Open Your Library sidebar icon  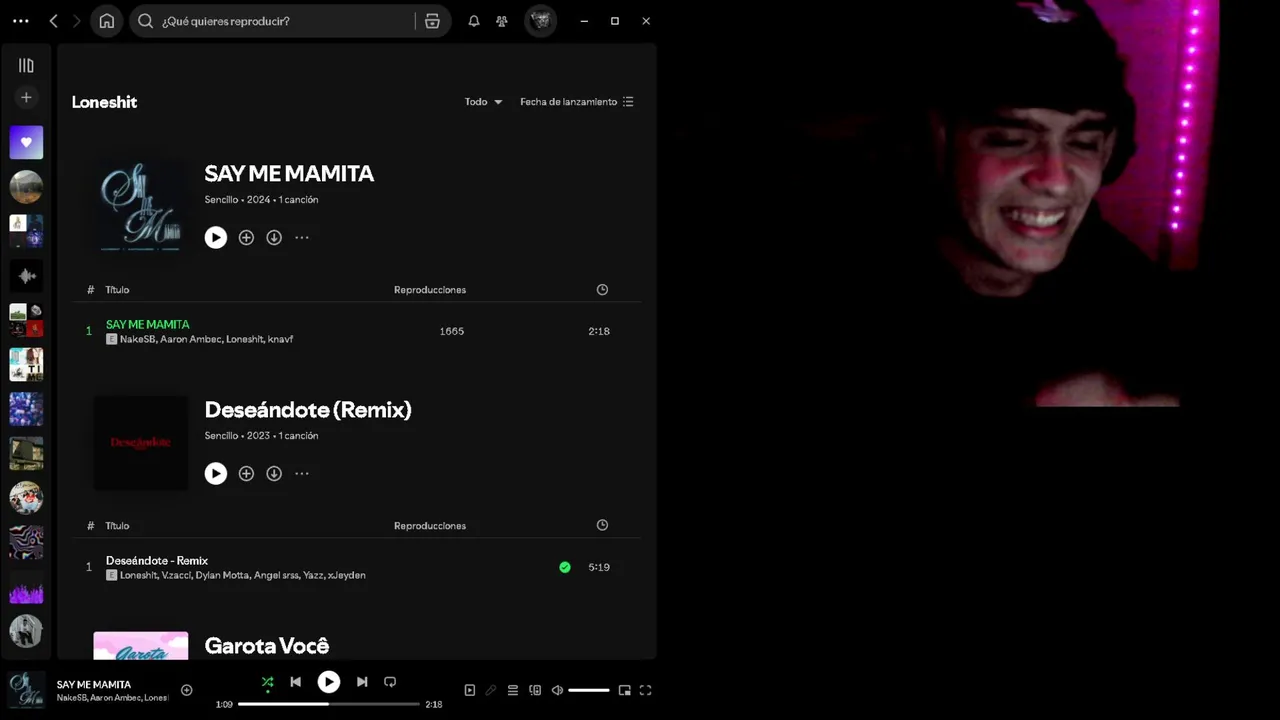(26, 66)
